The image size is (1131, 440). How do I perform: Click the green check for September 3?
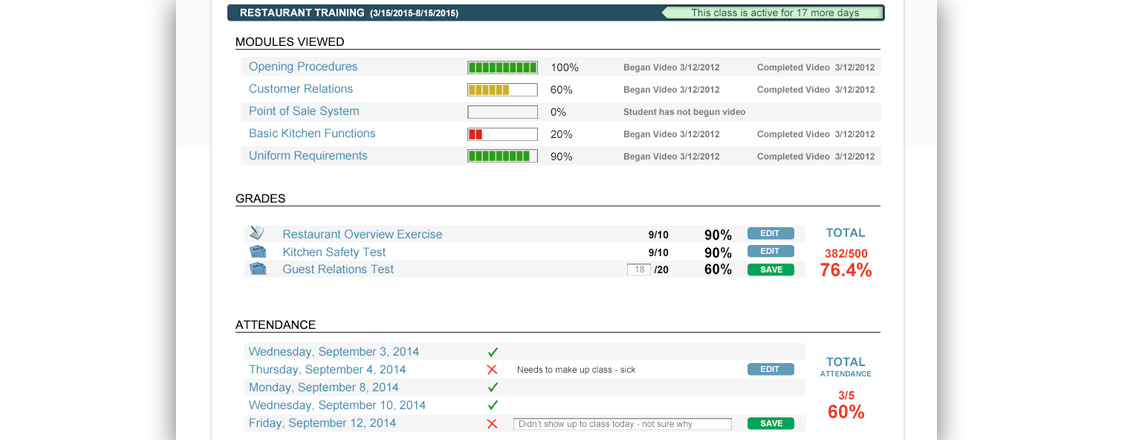click(x=493, y=352)
